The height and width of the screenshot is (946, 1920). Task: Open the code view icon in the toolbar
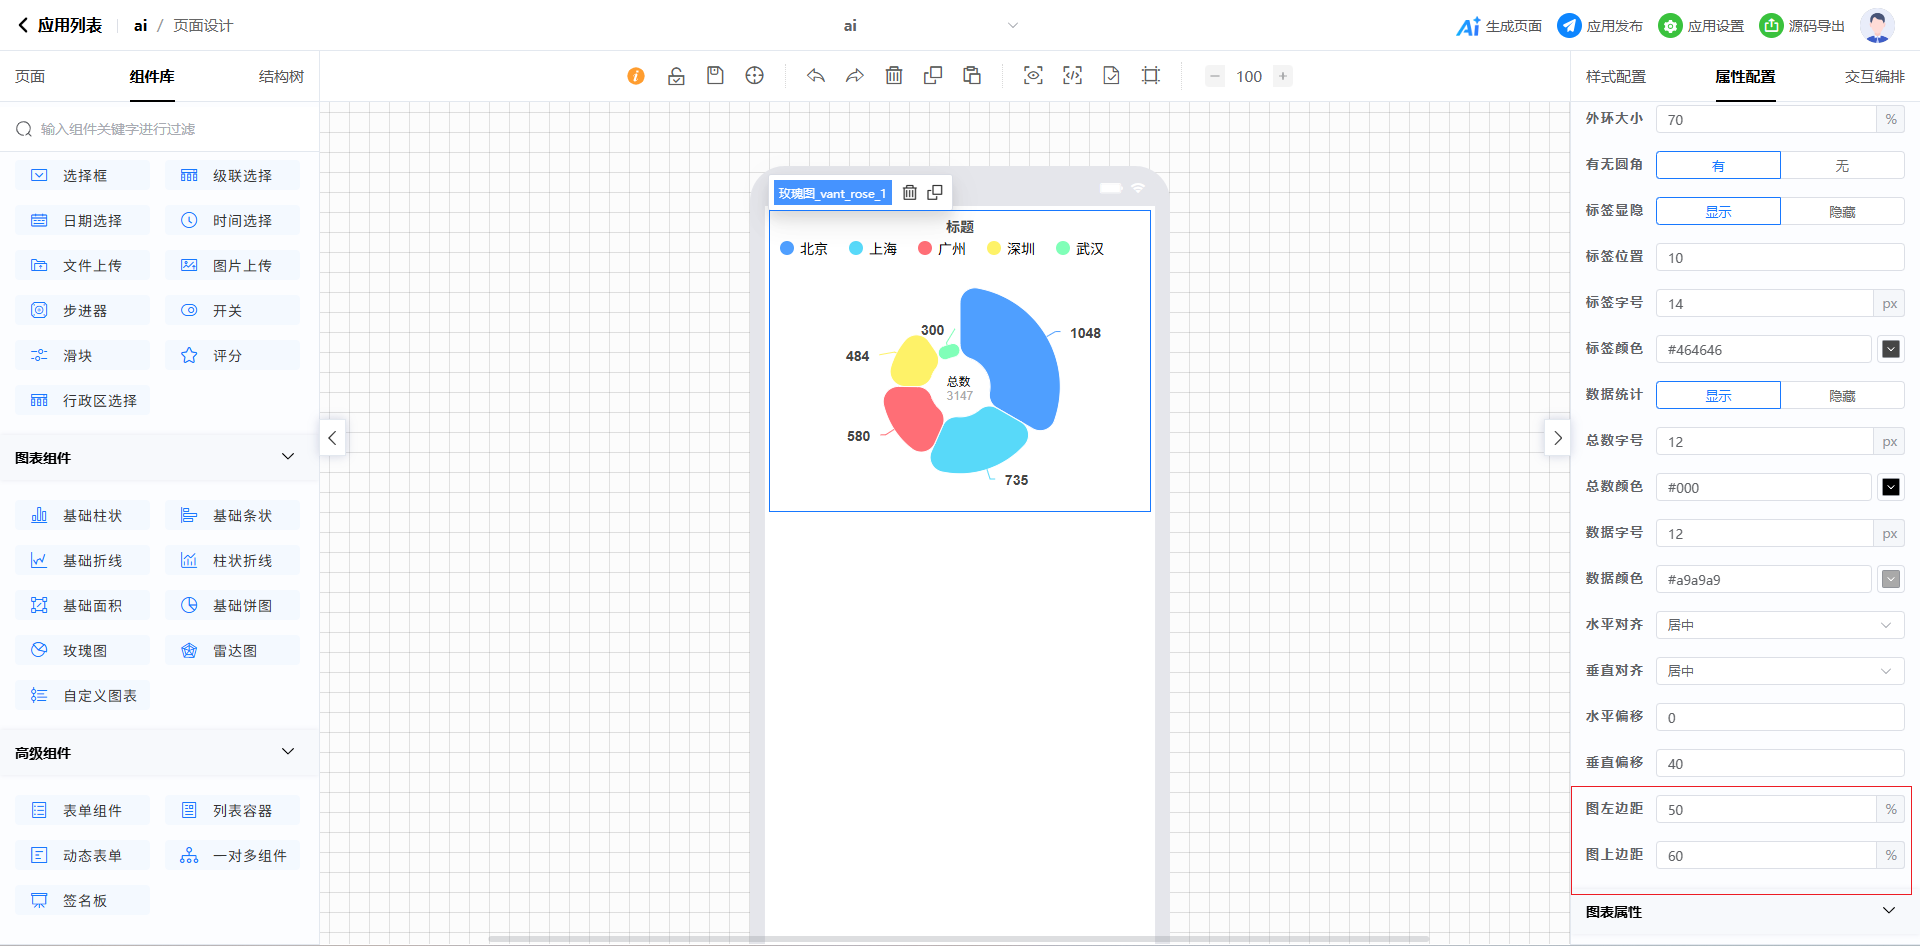coord(1072,76)
